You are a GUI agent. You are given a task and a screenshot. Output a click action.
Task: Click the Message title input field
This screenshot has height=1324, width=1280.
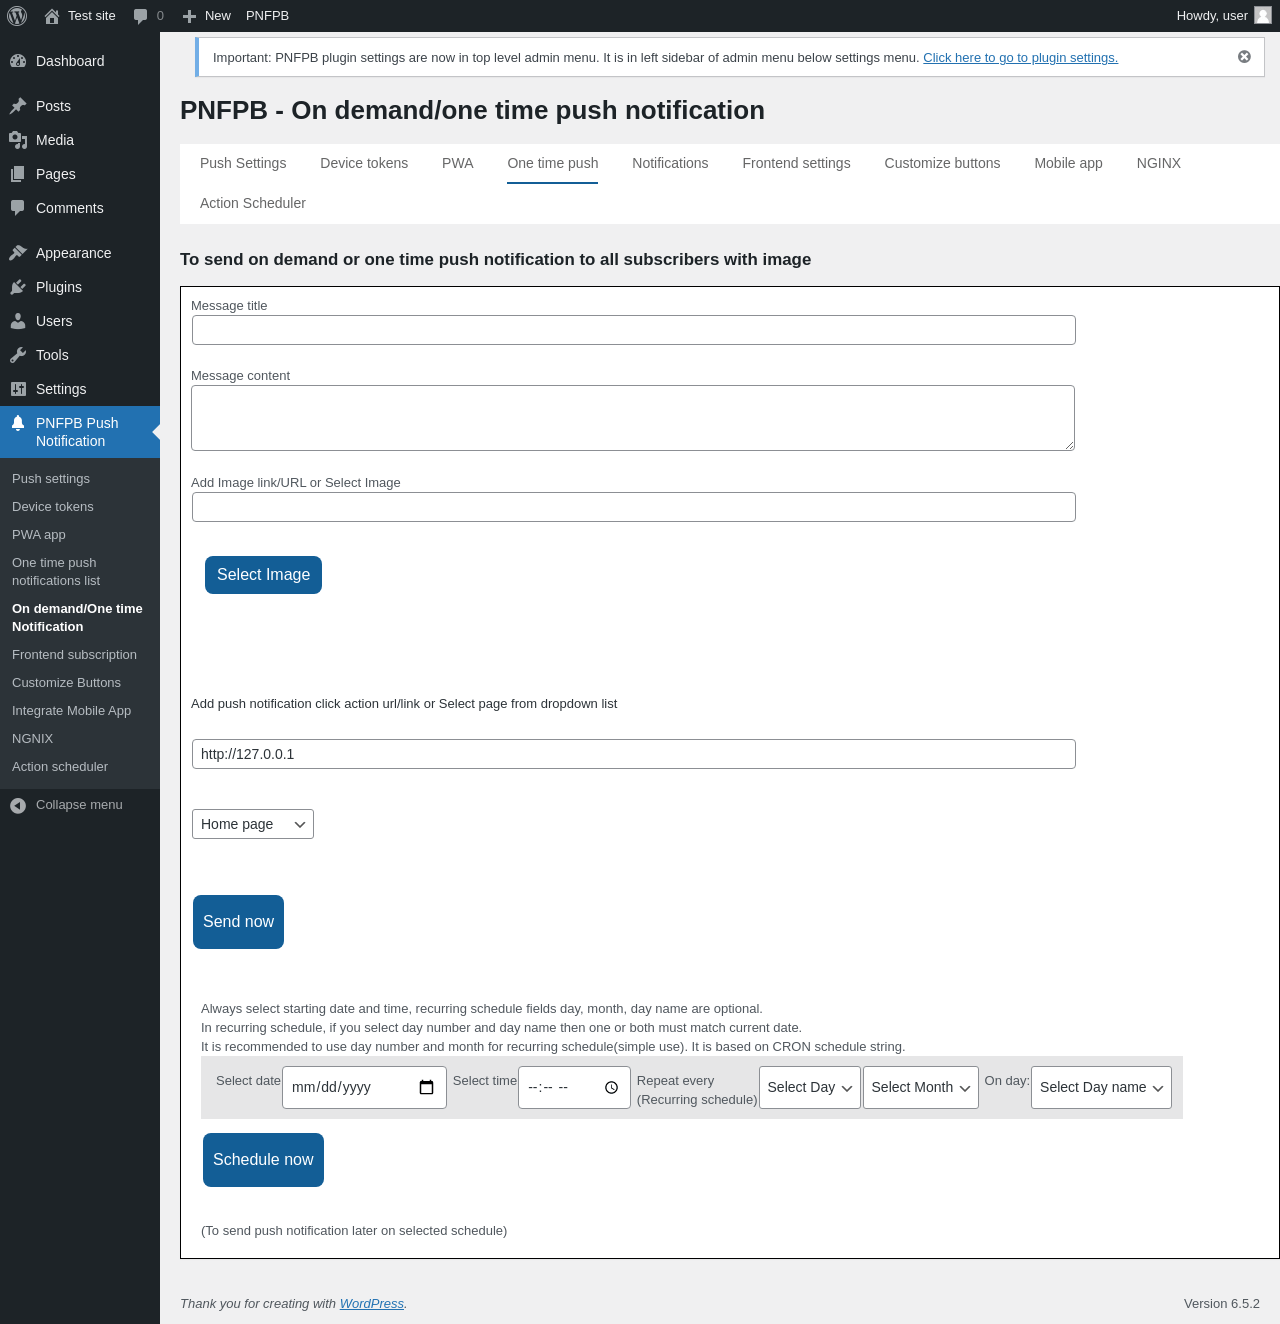[x=634, y=330]
